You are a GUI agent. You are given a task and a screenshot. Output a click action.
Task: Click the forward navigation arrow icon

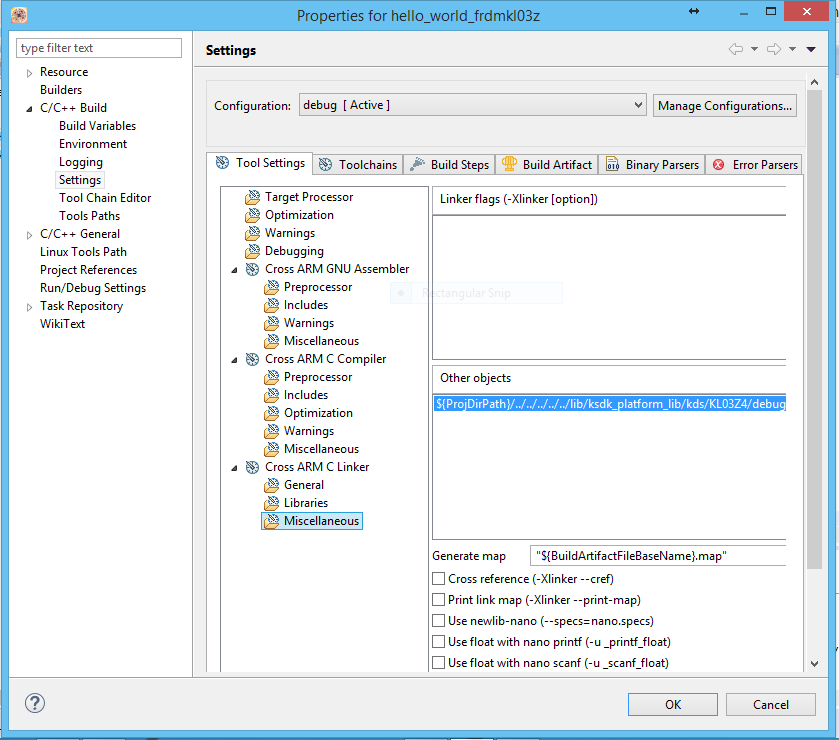click(774, 49)
